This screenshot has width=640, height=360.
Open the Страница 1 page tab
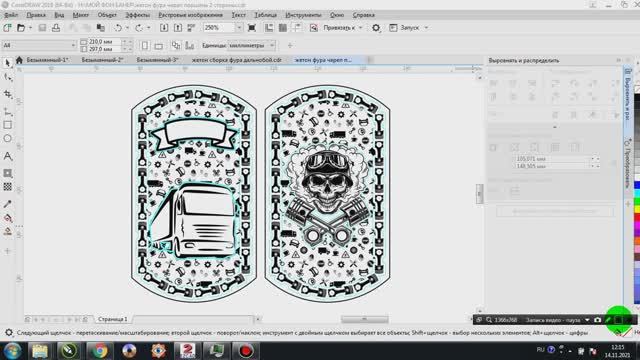(x=112, y=319)
